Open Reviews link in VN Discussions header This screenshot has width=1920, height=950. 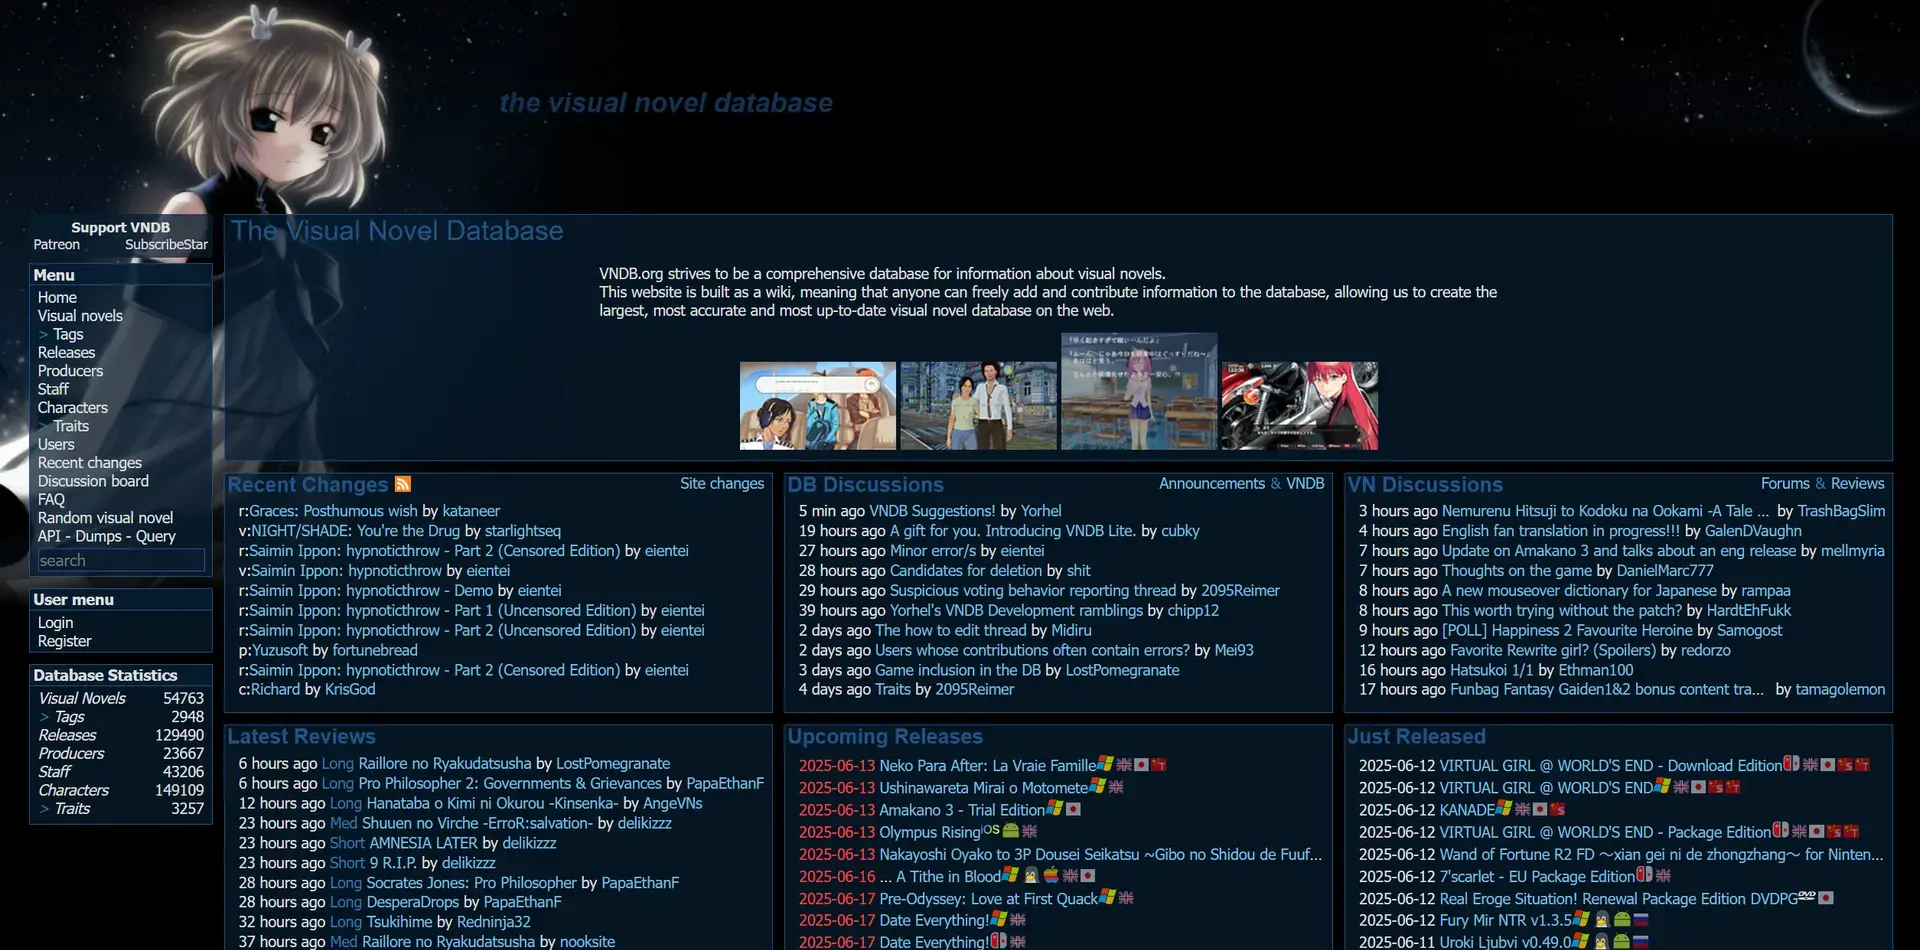coord(1857,483)
